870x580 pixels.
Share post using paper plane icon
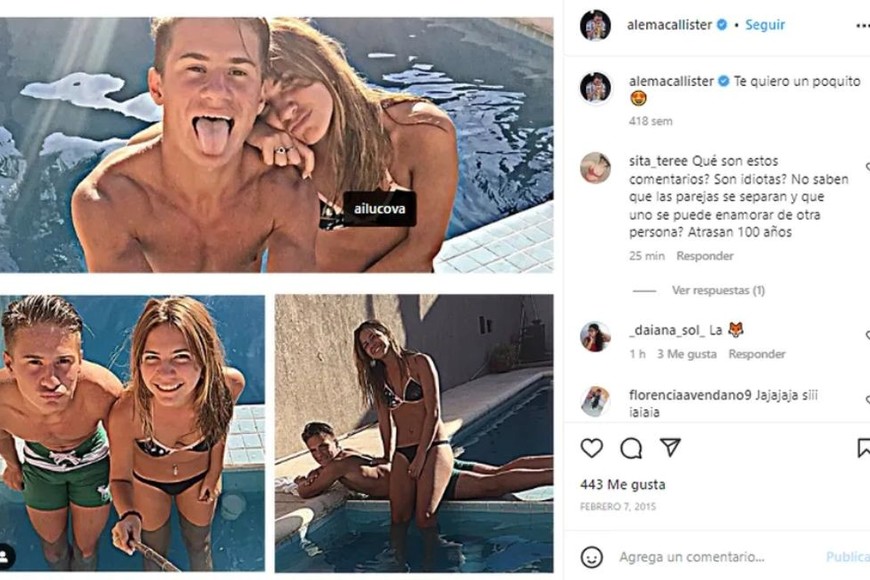coord(670,448)
